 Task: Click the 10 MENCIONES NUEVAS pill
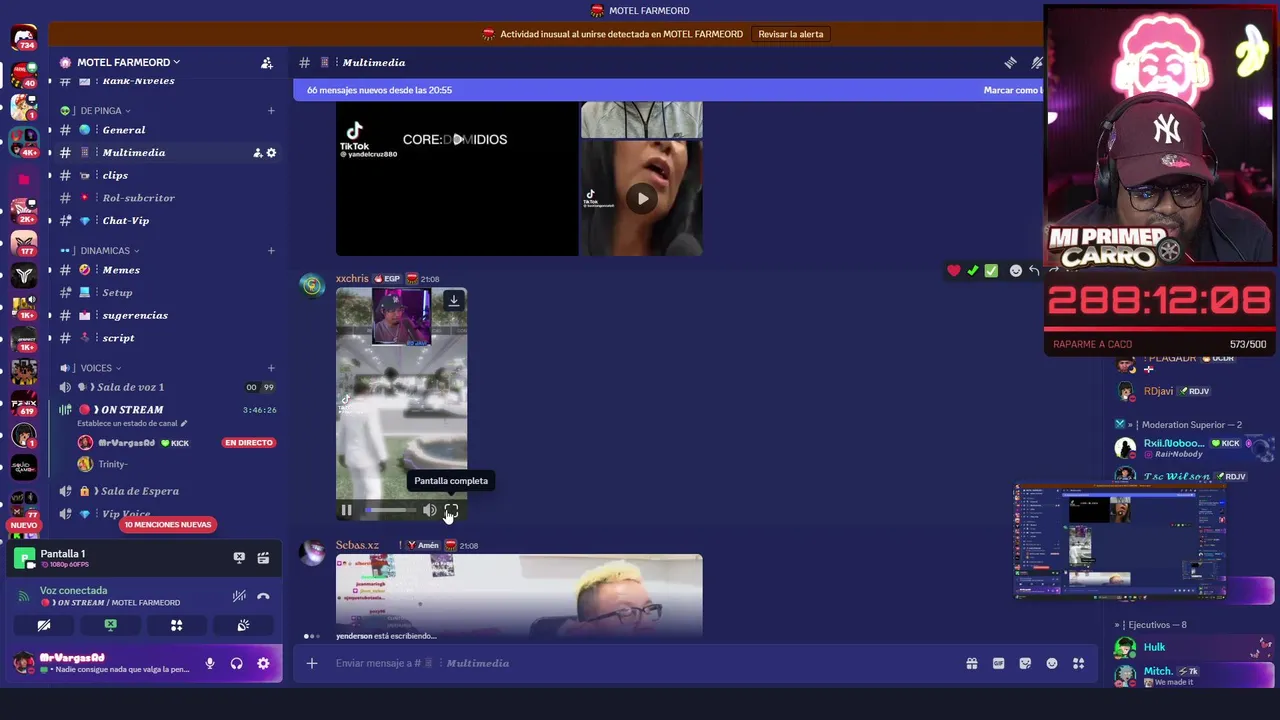tap(168, 524)
